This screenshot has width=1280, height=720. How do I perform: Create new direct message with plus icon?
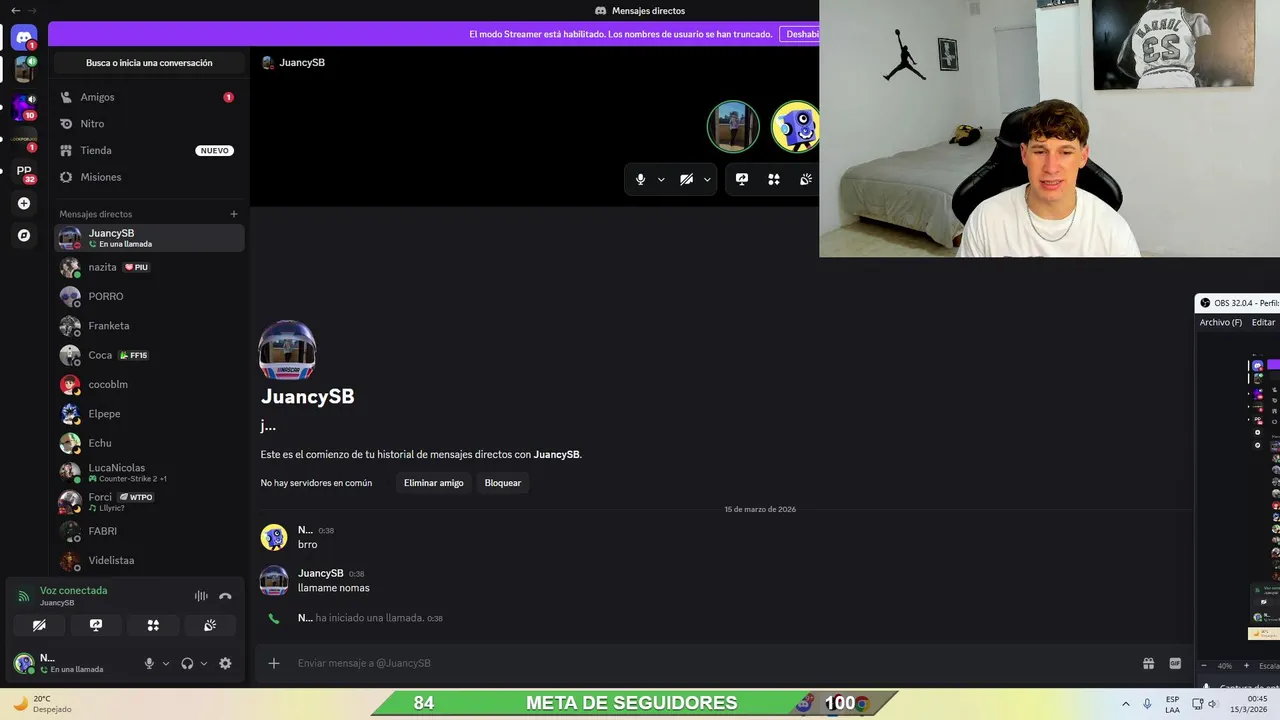(234, 214)
